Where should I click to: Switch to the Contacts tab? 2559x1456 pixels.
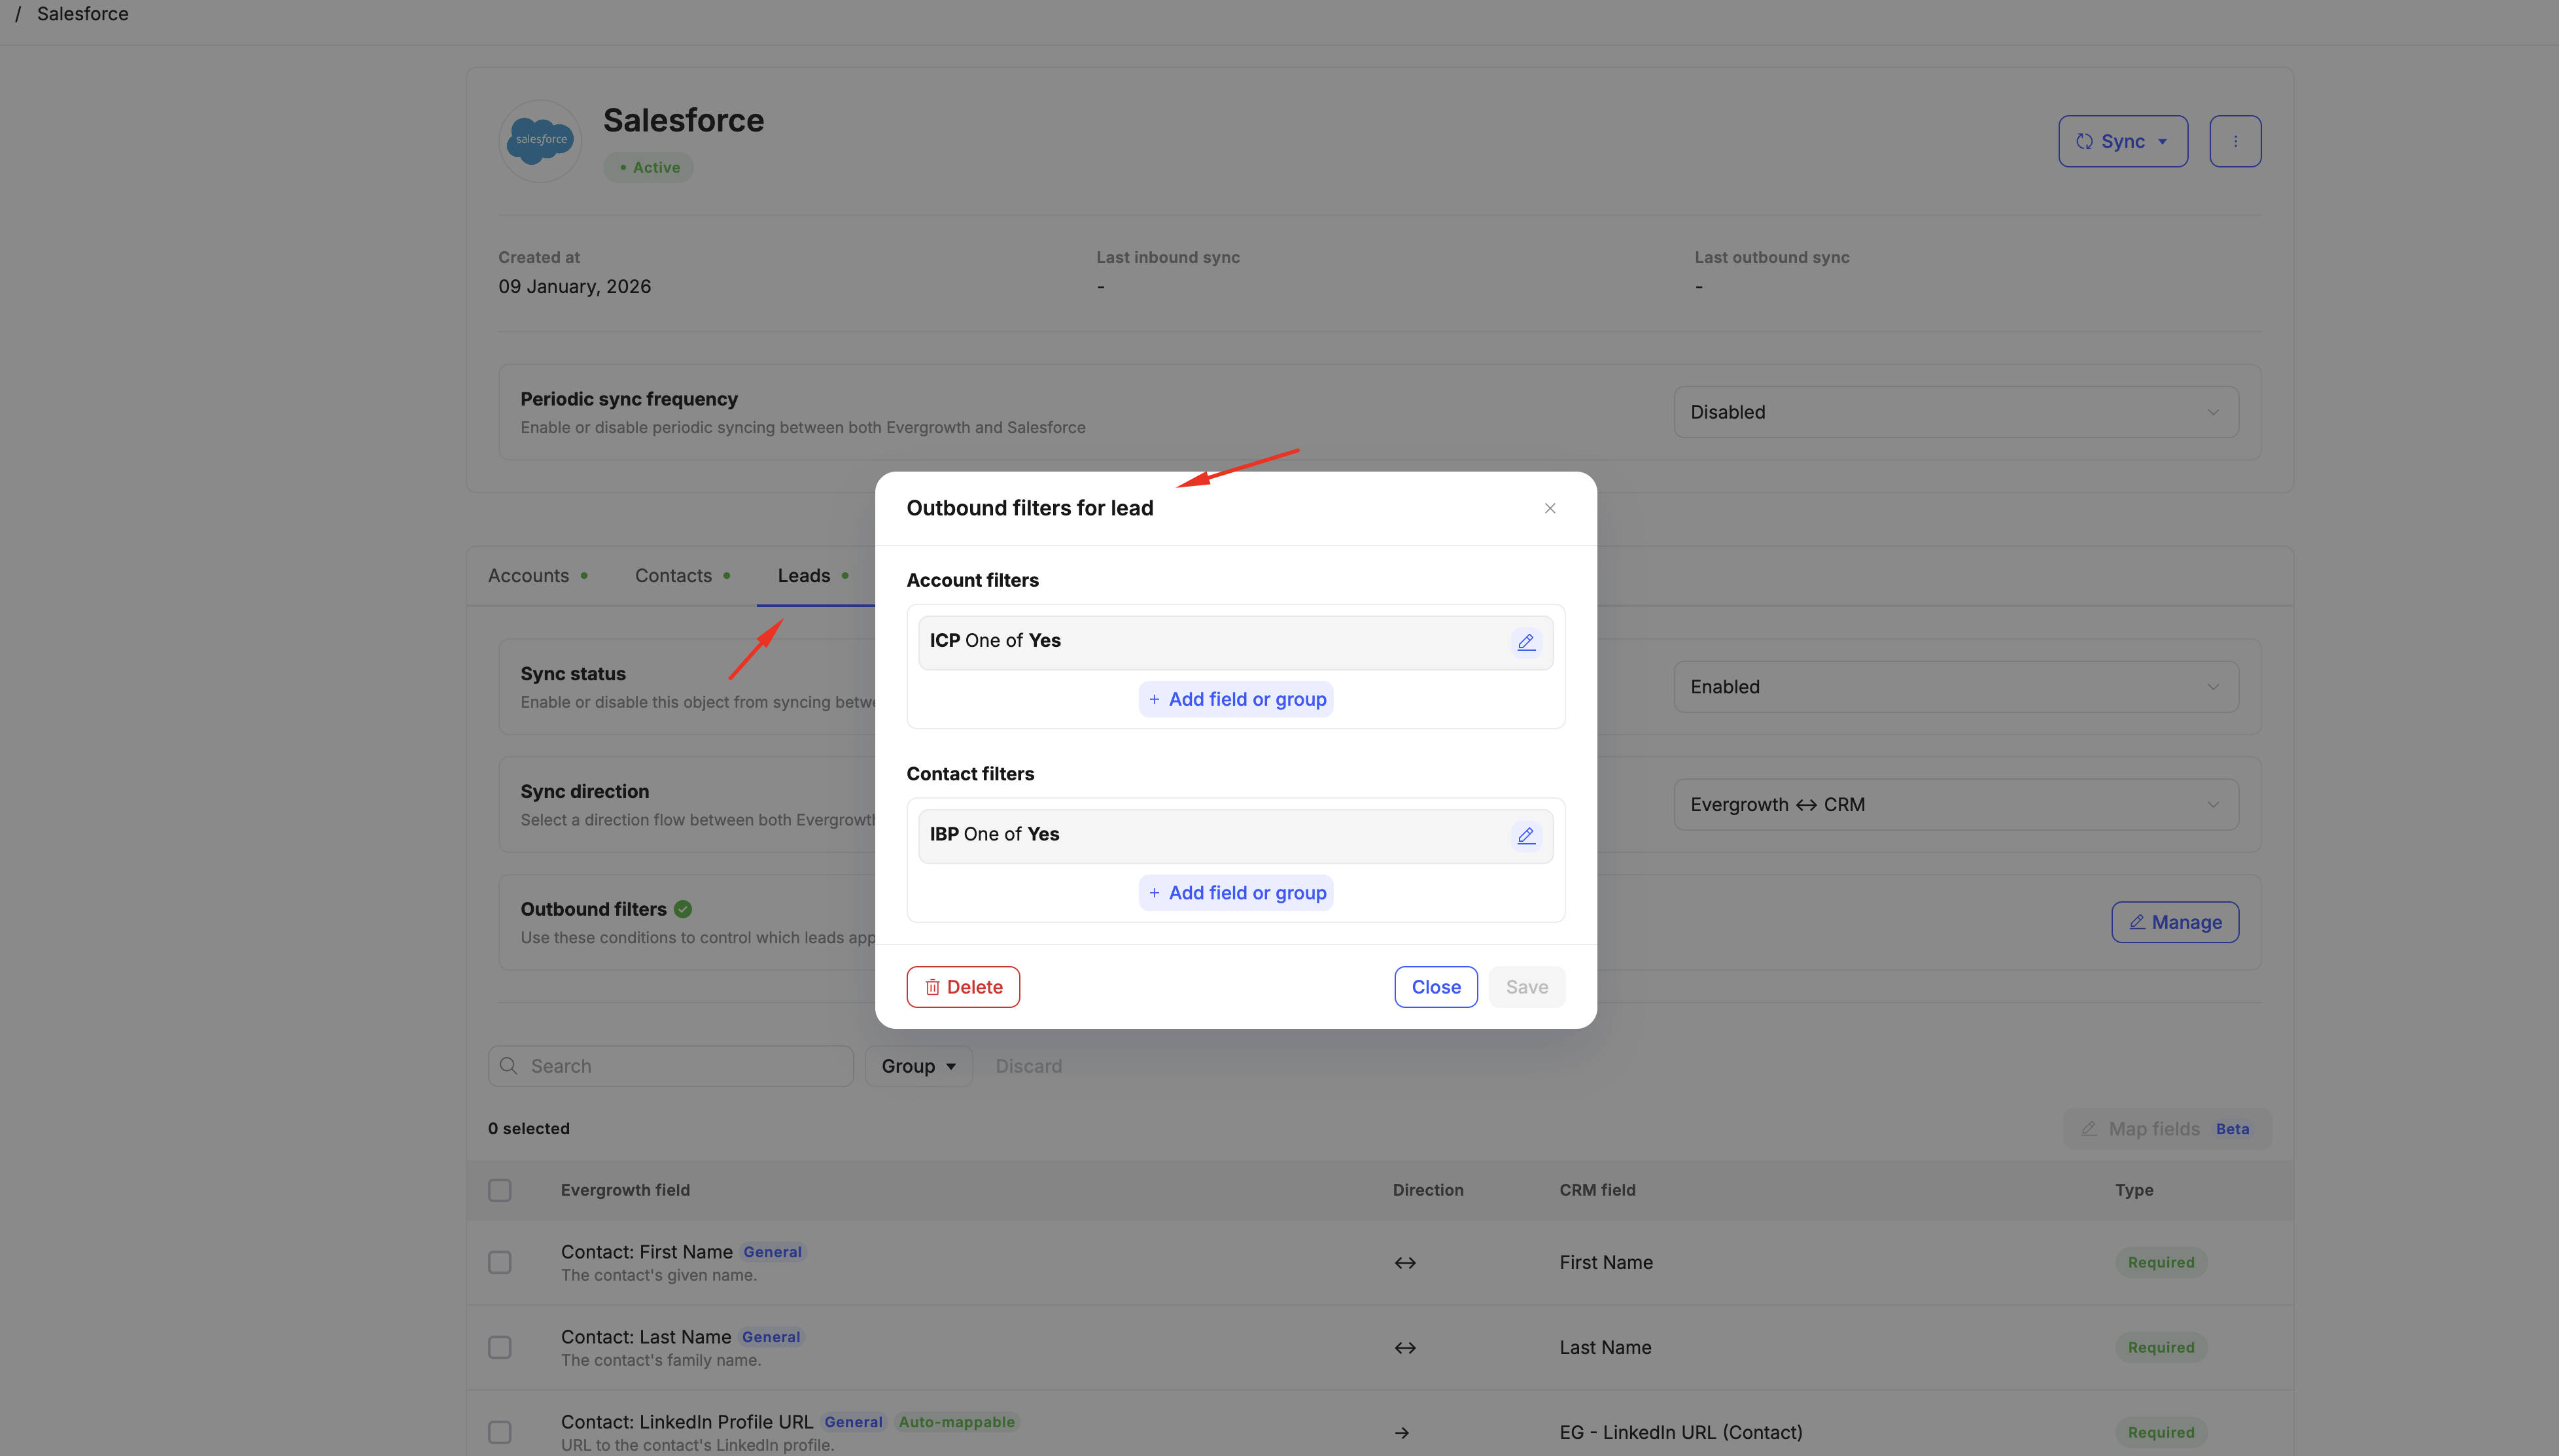[x=672, y=575]
